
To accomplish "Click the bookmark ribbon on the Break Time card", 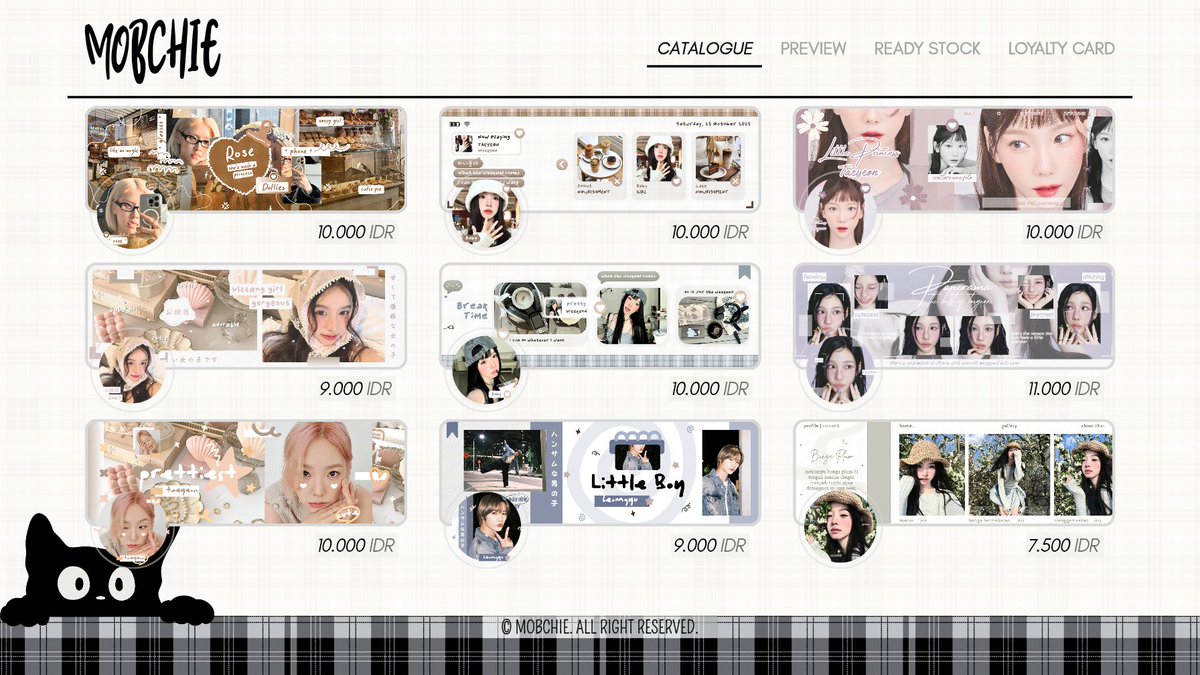I will [744, 272].
